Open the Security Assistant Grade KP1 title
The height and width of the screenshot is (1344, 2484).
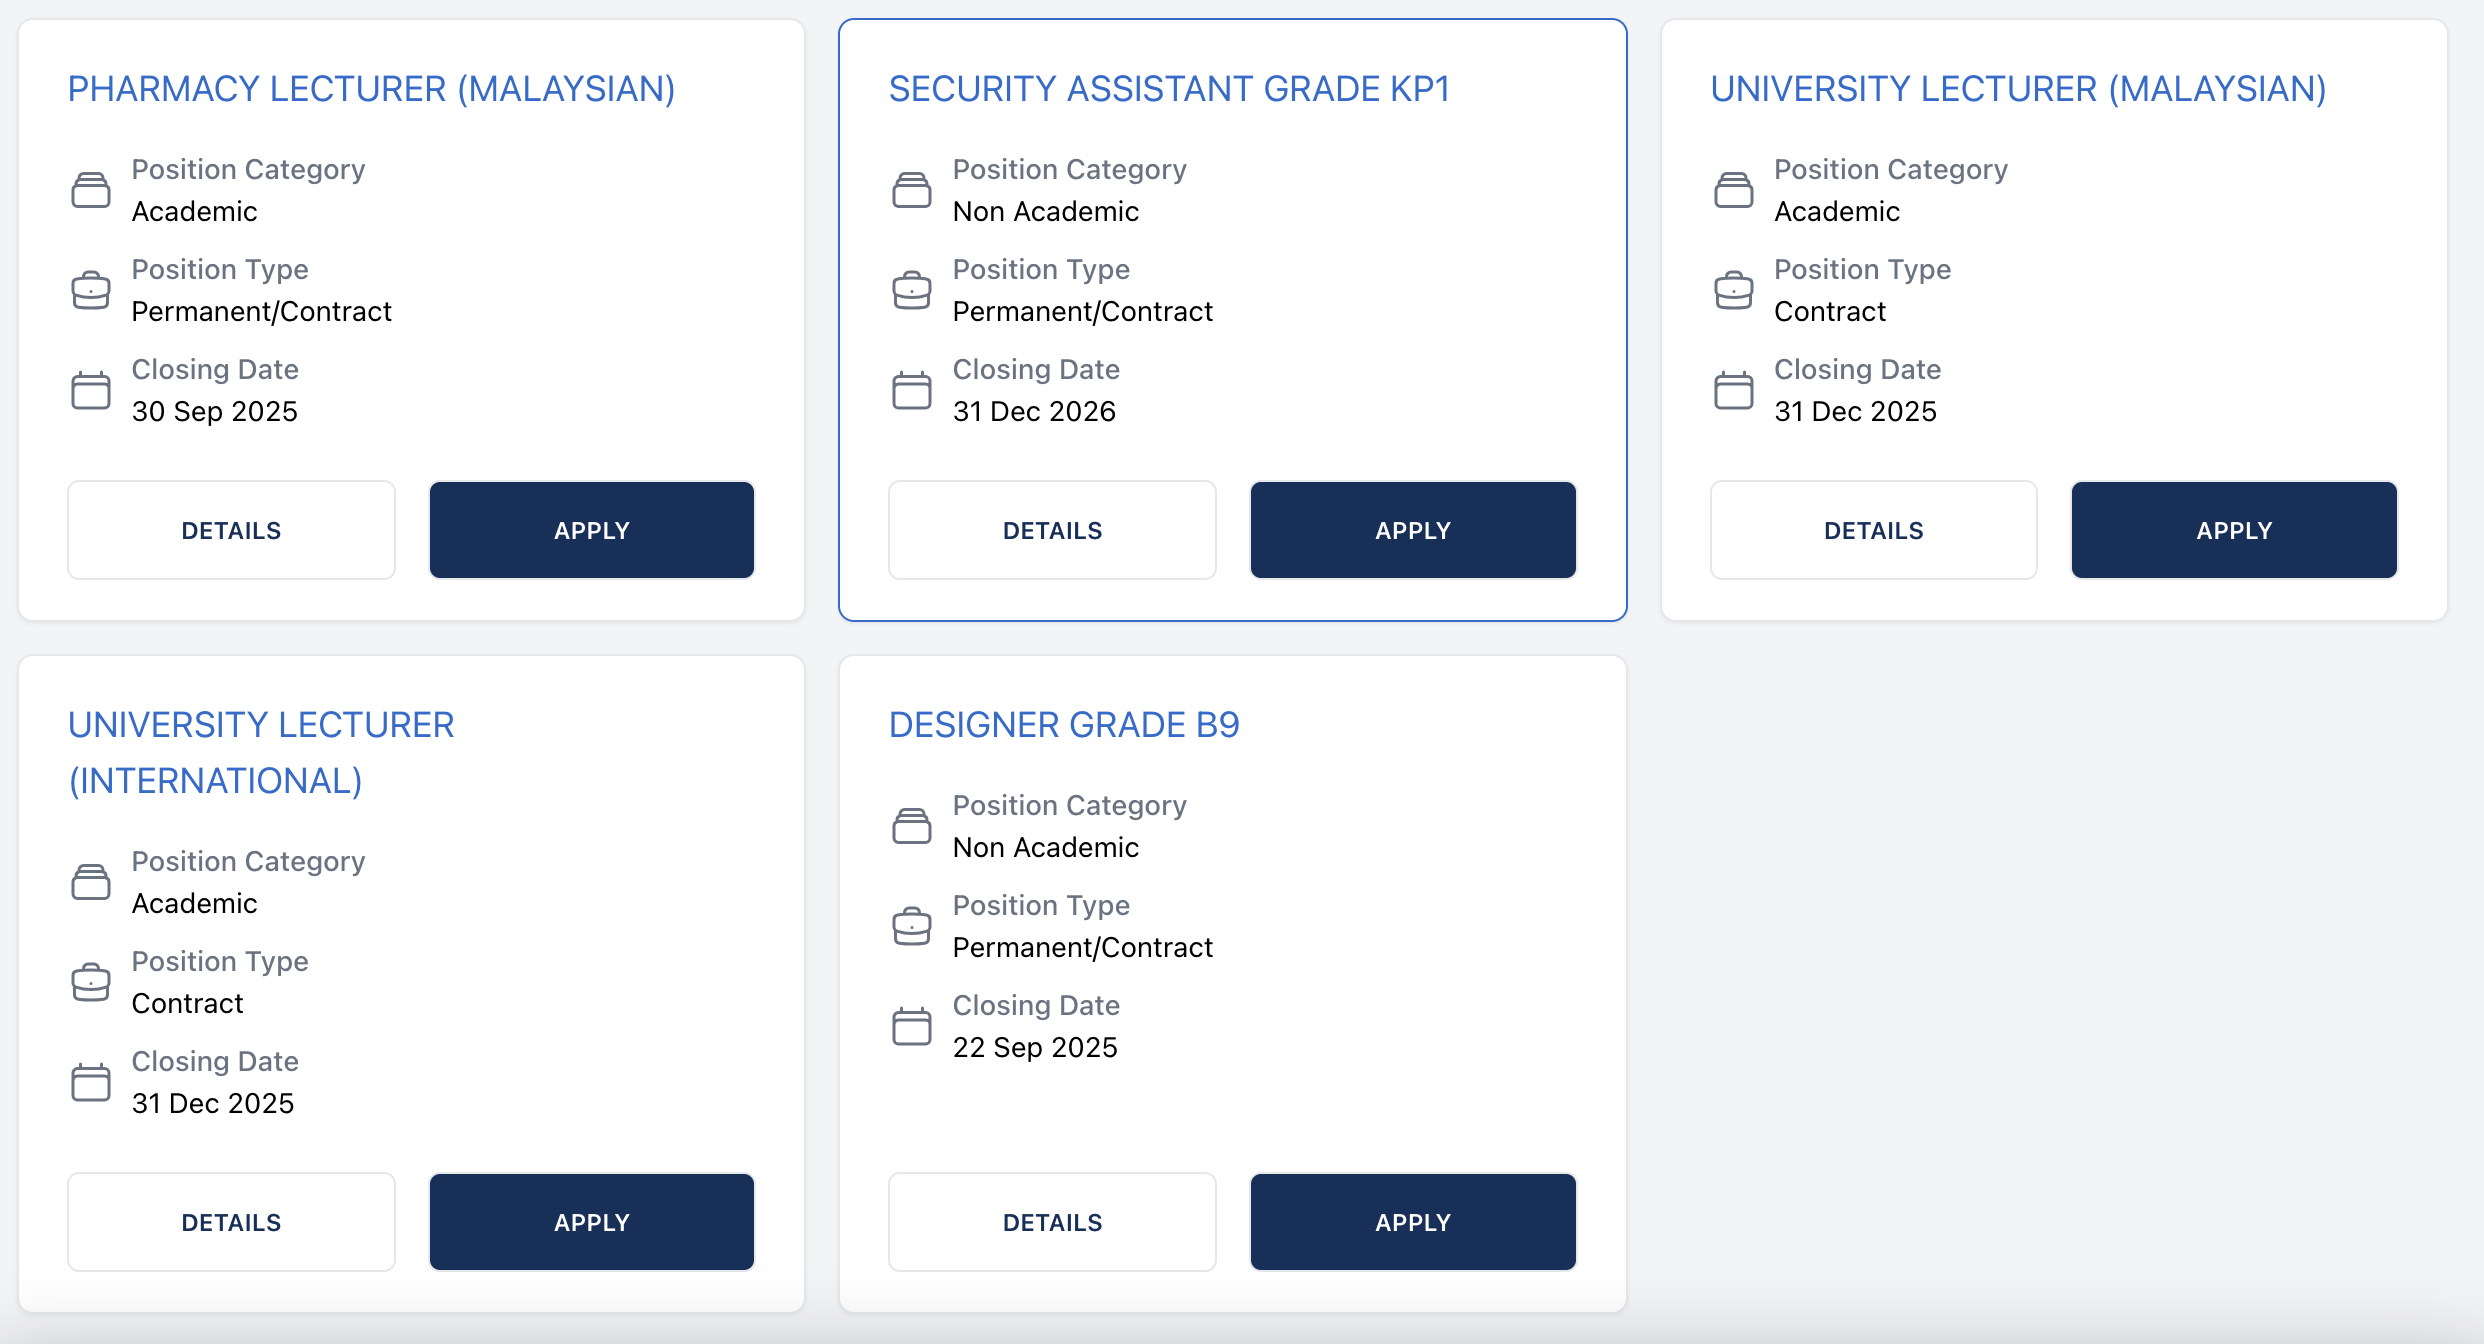[1168, 89]
